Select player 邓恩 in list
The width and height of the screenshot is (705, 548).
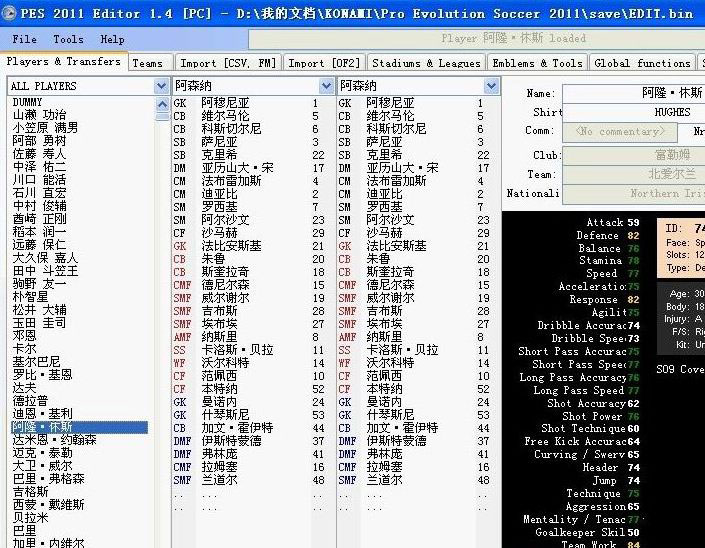pyautogui.click(x=24, y=336)
